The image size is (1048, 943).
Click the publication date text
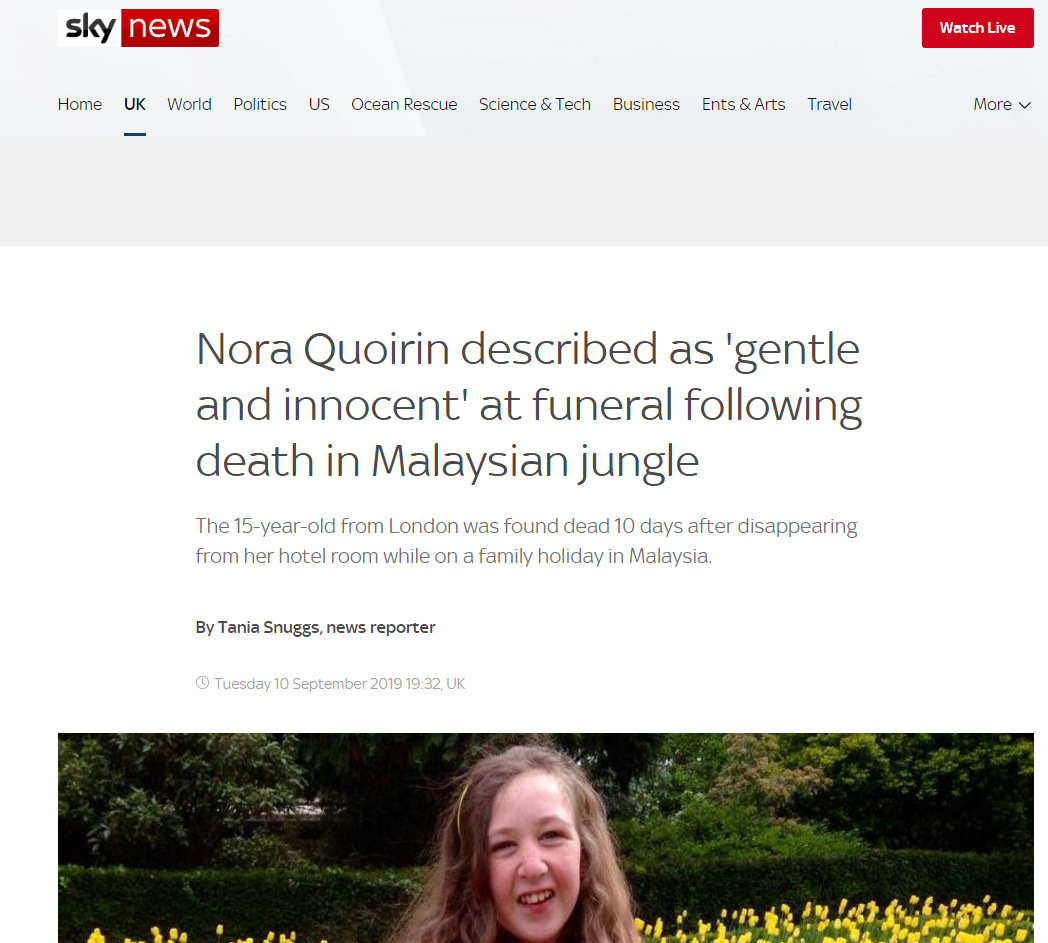[x=340, y=684]
